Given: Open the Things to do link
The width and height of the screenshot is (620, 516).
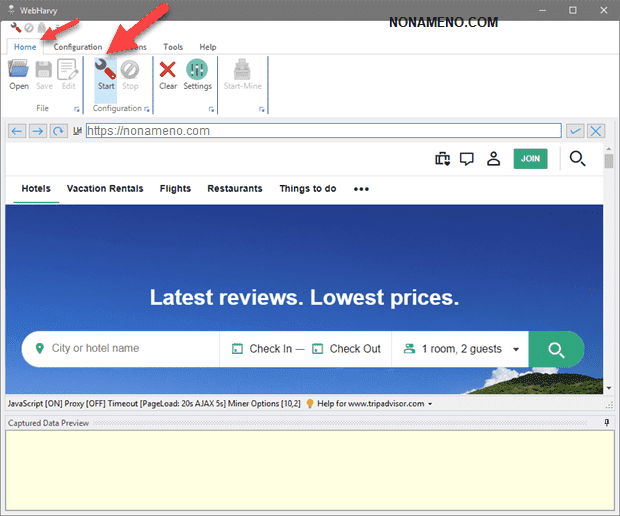Looking at the screenshot, I should [x=308, y=189].
